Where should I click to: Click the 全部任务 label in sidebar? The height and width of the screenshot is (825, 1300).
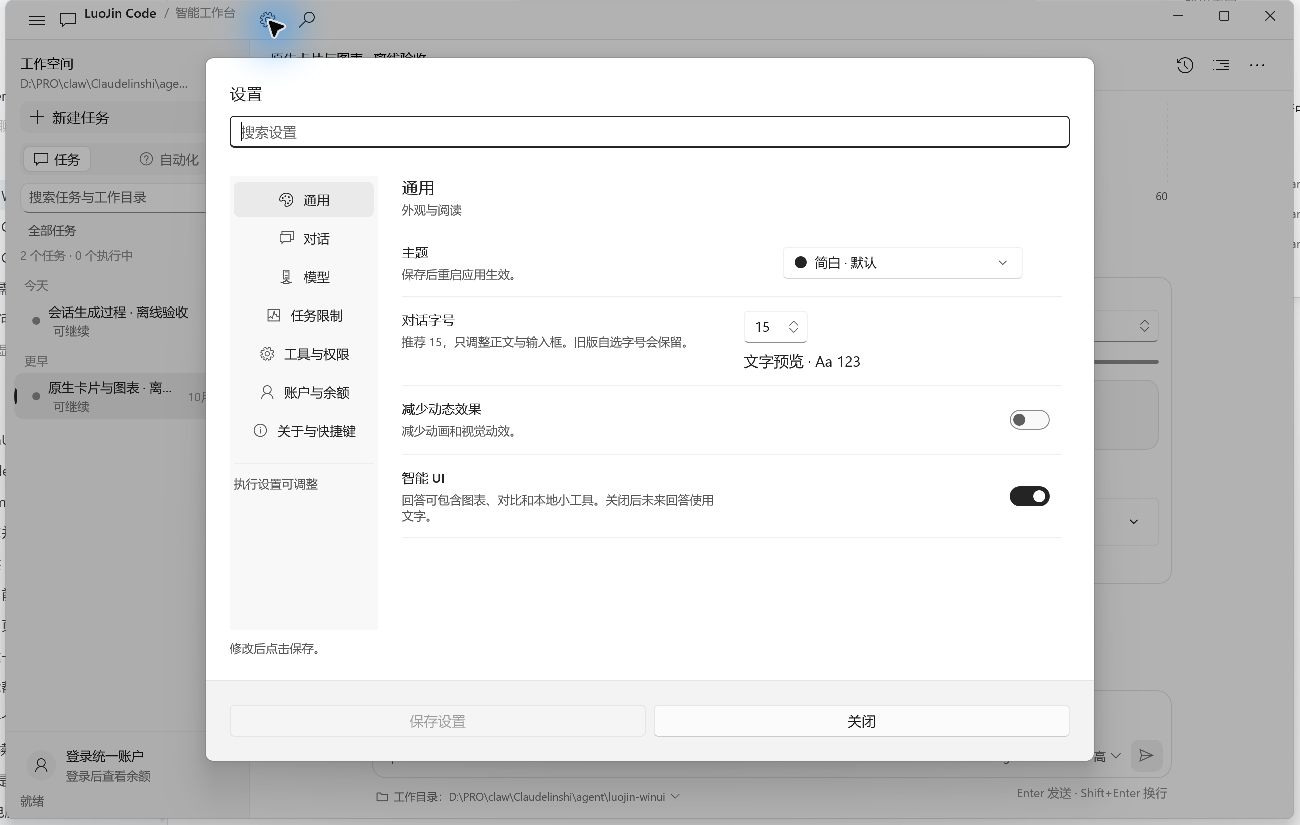click(x=52, y=230)
